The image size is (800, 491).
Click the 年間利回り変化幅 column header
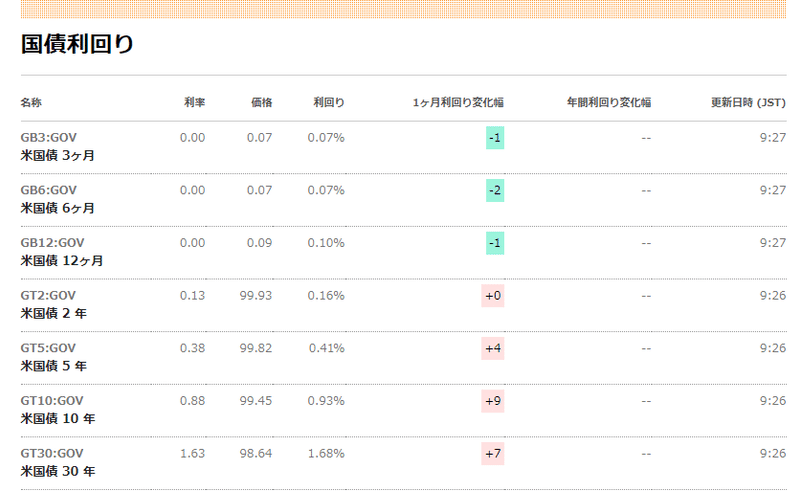609,102
